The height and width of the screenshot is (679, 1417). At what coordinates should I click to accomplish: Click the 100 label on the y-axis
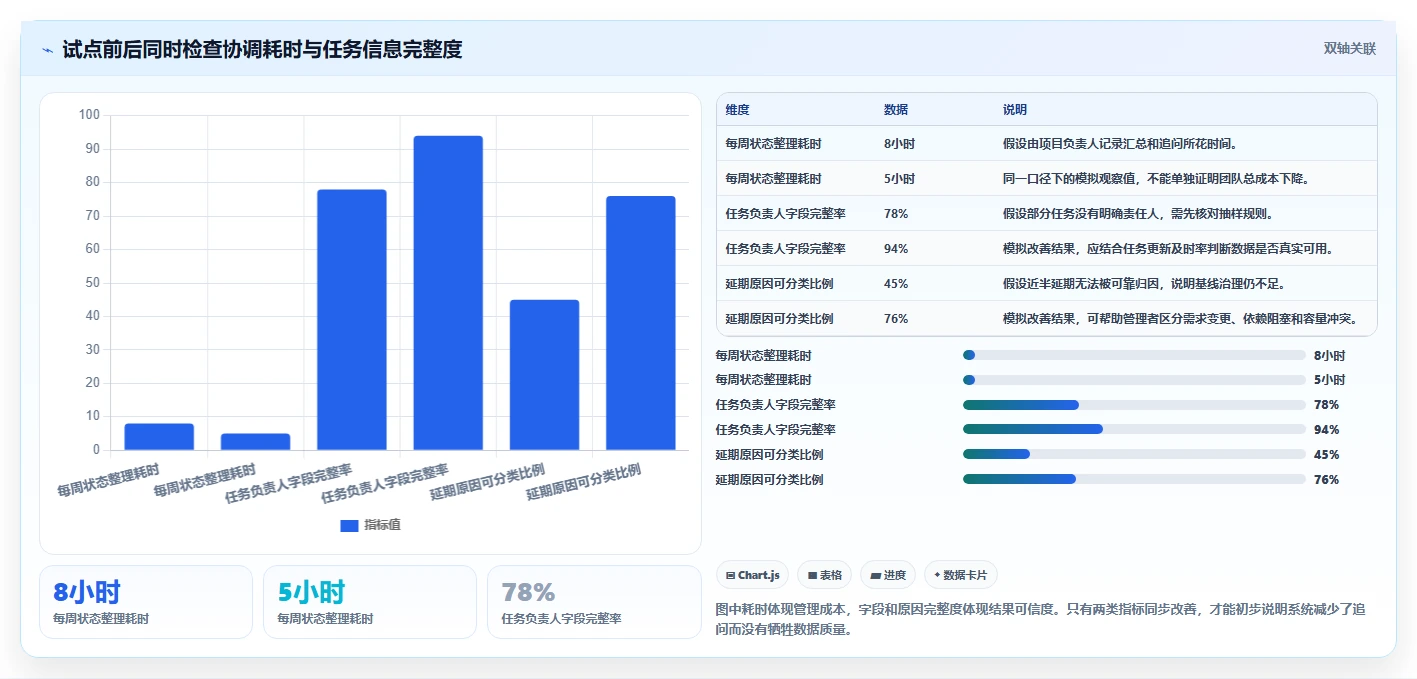pos(89,115)
